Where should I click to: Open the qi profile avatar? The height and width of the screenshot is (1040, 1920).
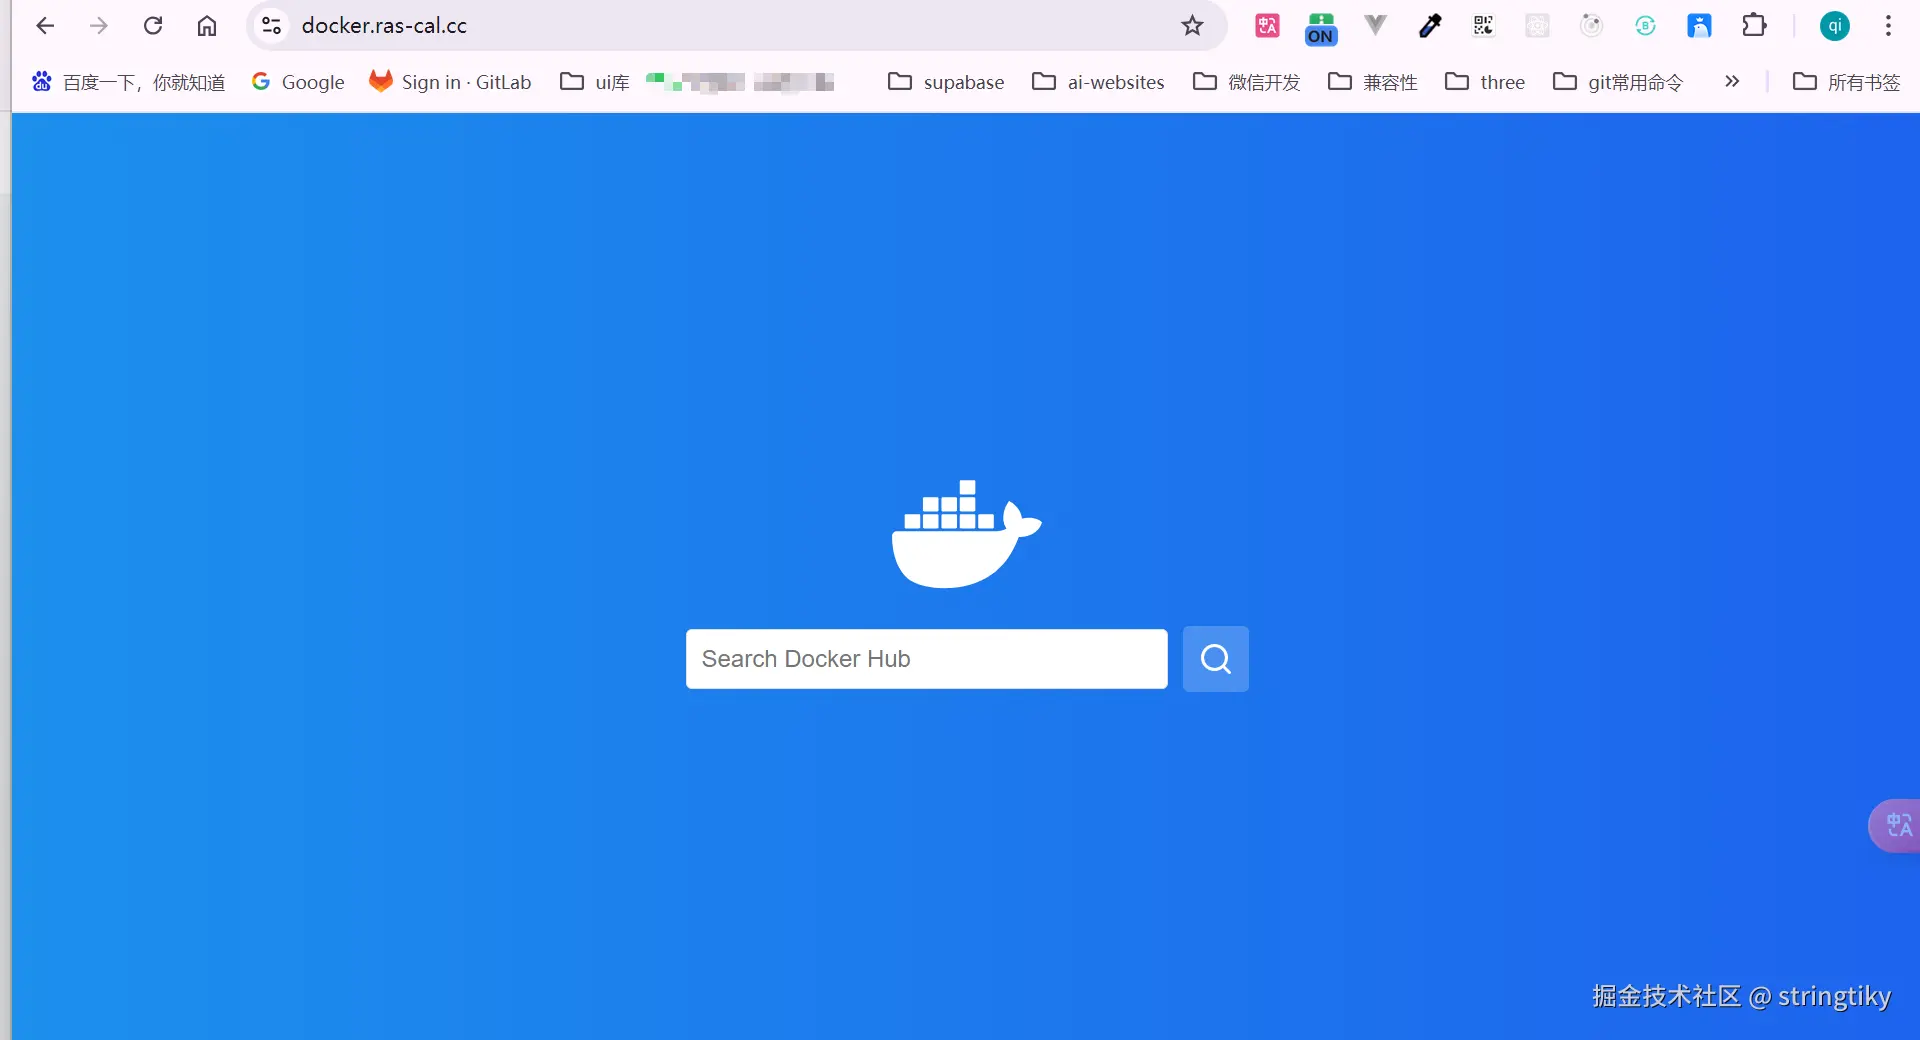pos(1835,26)
